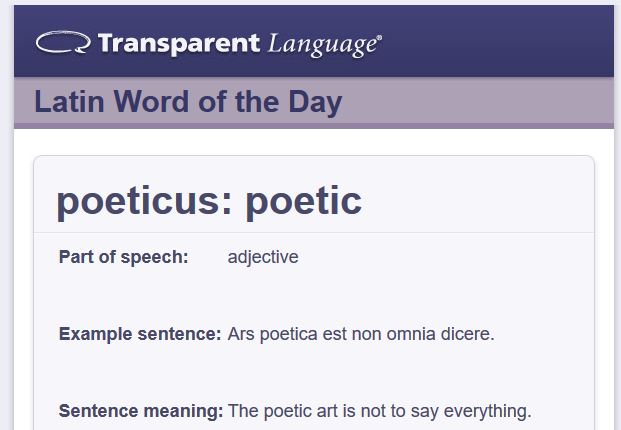Select the "Latin Word of the Day" title

pos(188,102)
